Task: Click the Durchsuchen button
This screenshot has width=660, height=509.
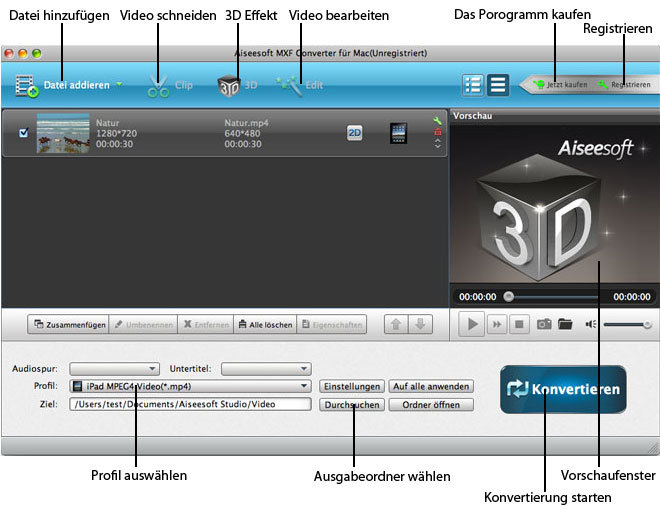Action: pos(352,405)
